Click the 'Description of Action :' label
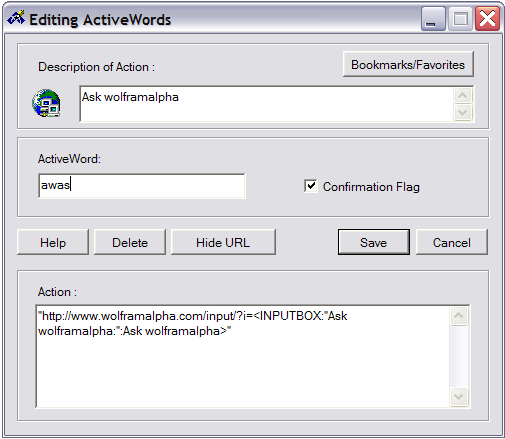The height and width of the screenshot is (439, 505). (96, 67)
